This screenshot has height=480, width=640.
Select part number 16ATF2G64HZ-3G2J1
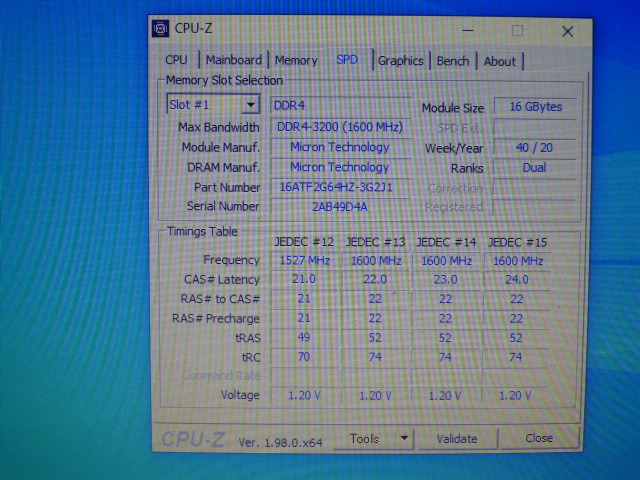tap(340, 187)
